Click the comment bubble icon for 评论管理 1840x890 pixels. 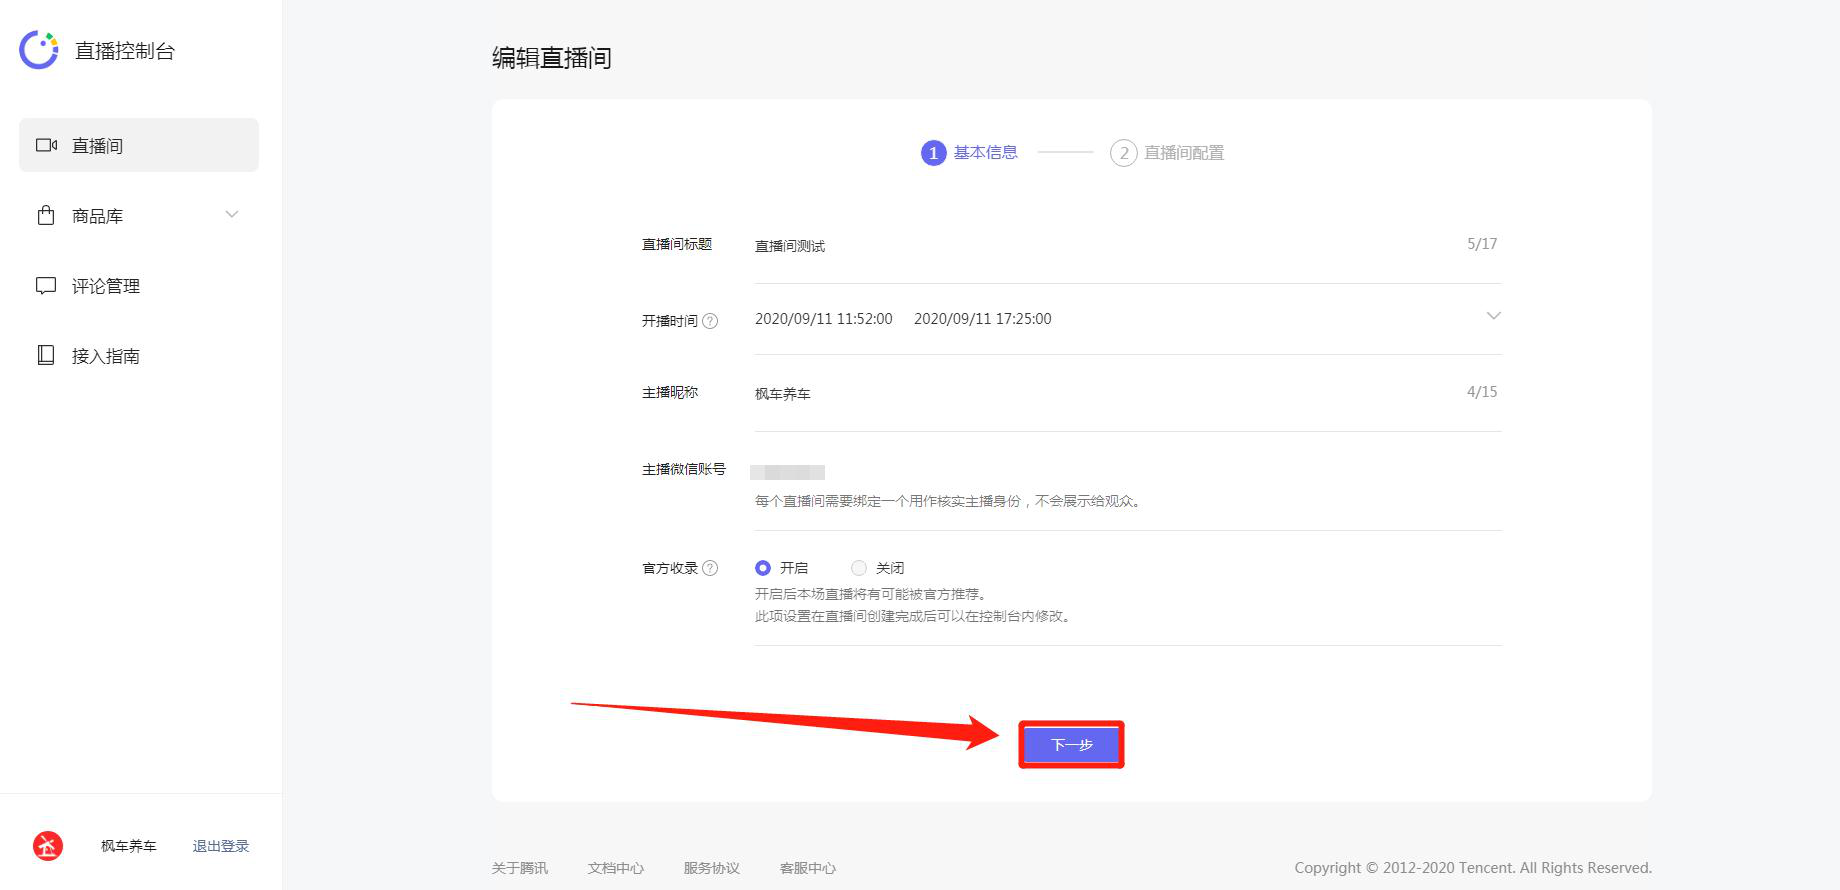[46, 285]
